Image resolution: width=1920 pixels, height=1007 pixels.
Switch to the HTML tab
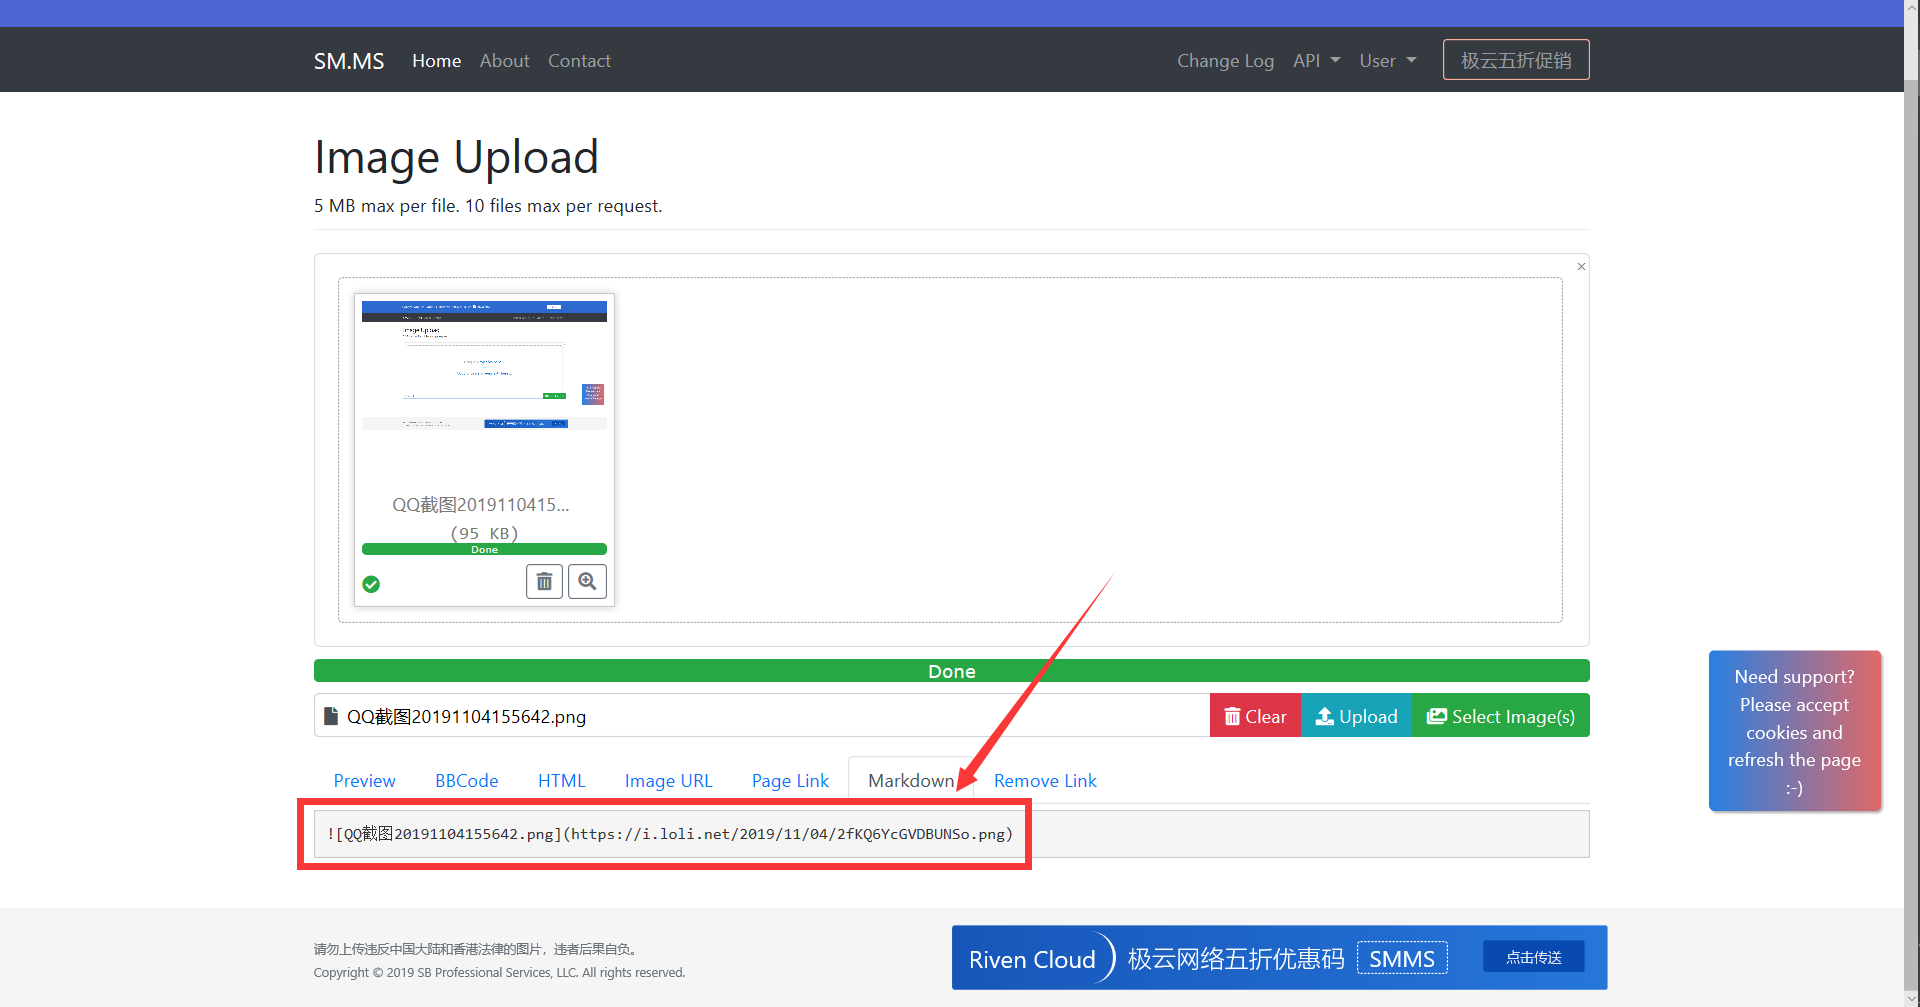tap(561, 780)
